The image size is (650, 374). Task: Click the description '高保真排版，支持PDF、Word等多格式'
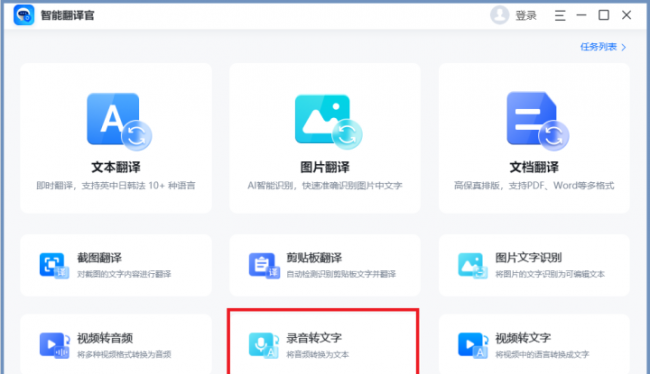(x=534, y=185)
